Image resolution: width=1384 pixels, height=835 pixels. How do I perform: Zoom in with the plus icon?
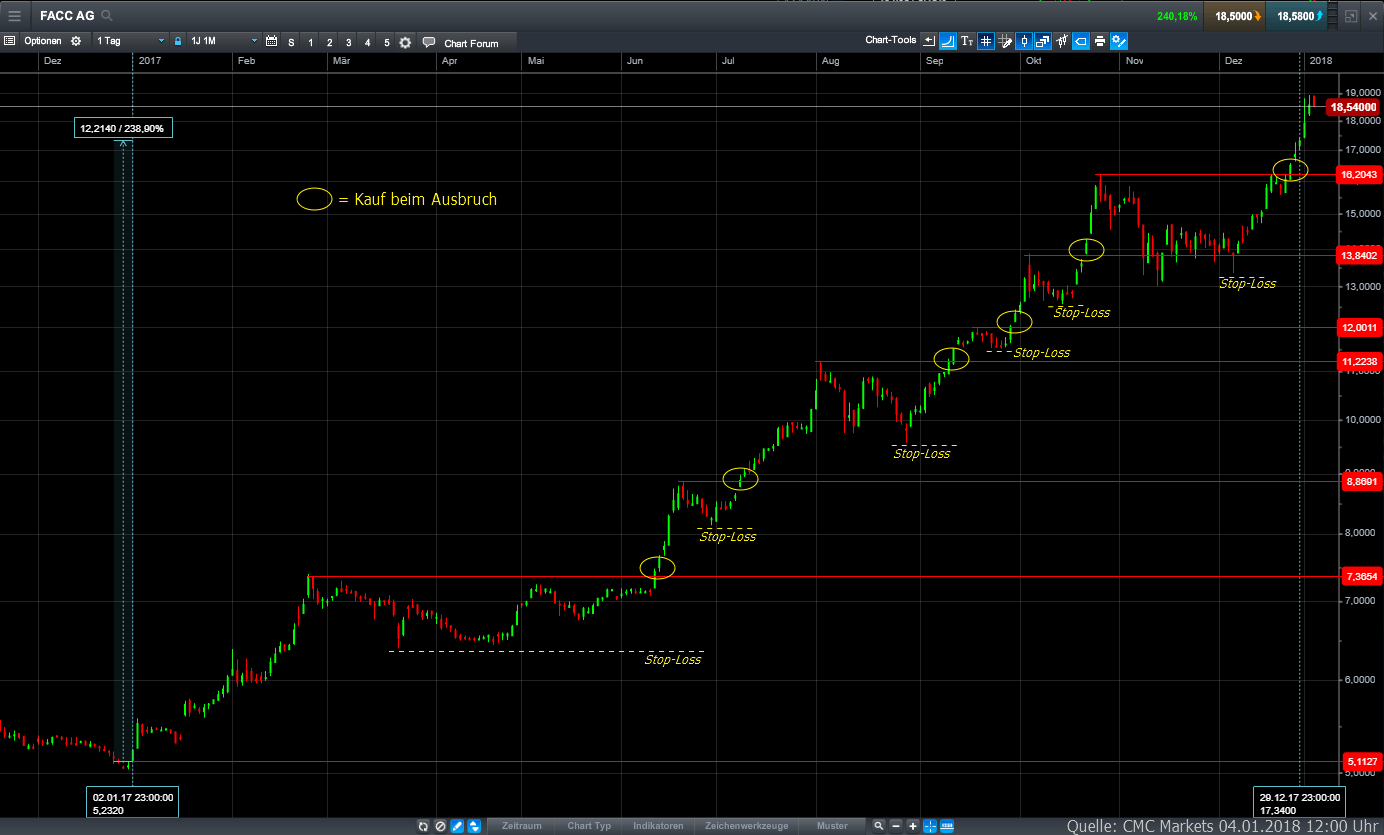pos(913,826)
